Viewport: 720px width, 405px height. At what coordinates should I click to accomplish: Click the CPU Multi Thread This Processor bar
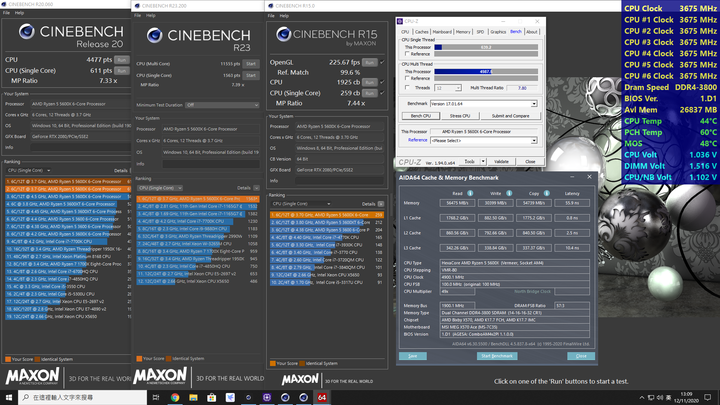(486, 72)
